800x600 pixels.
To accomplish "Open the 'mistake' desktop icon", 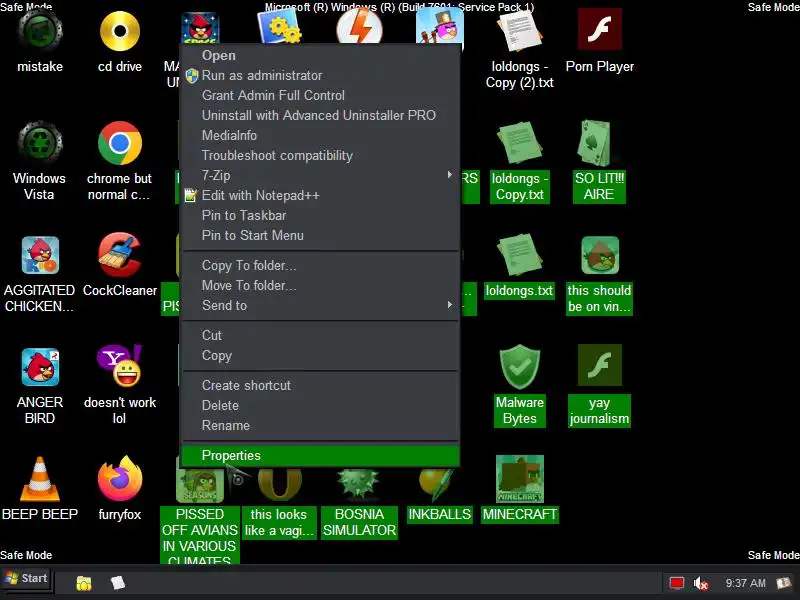I will 40,32.
